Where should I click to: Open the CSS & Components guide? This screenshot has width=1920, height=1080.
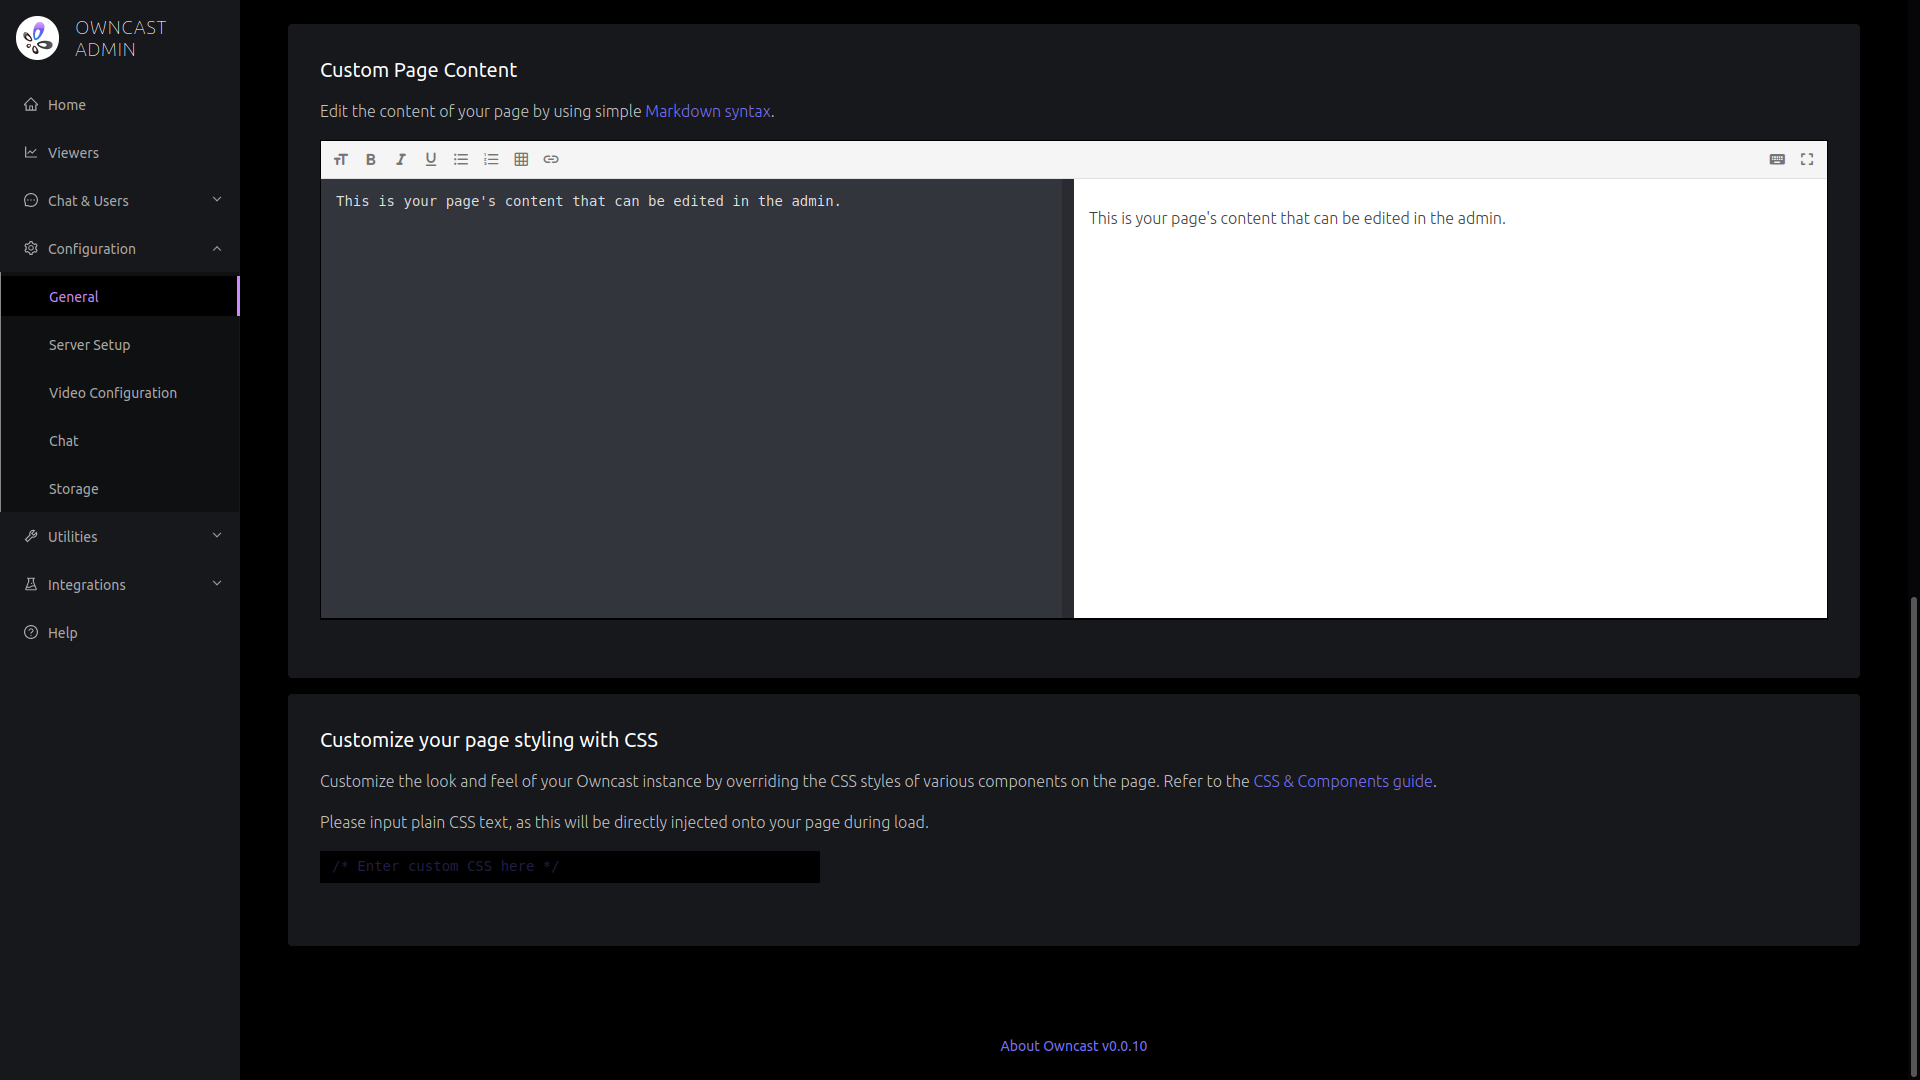click(1342, 781)
